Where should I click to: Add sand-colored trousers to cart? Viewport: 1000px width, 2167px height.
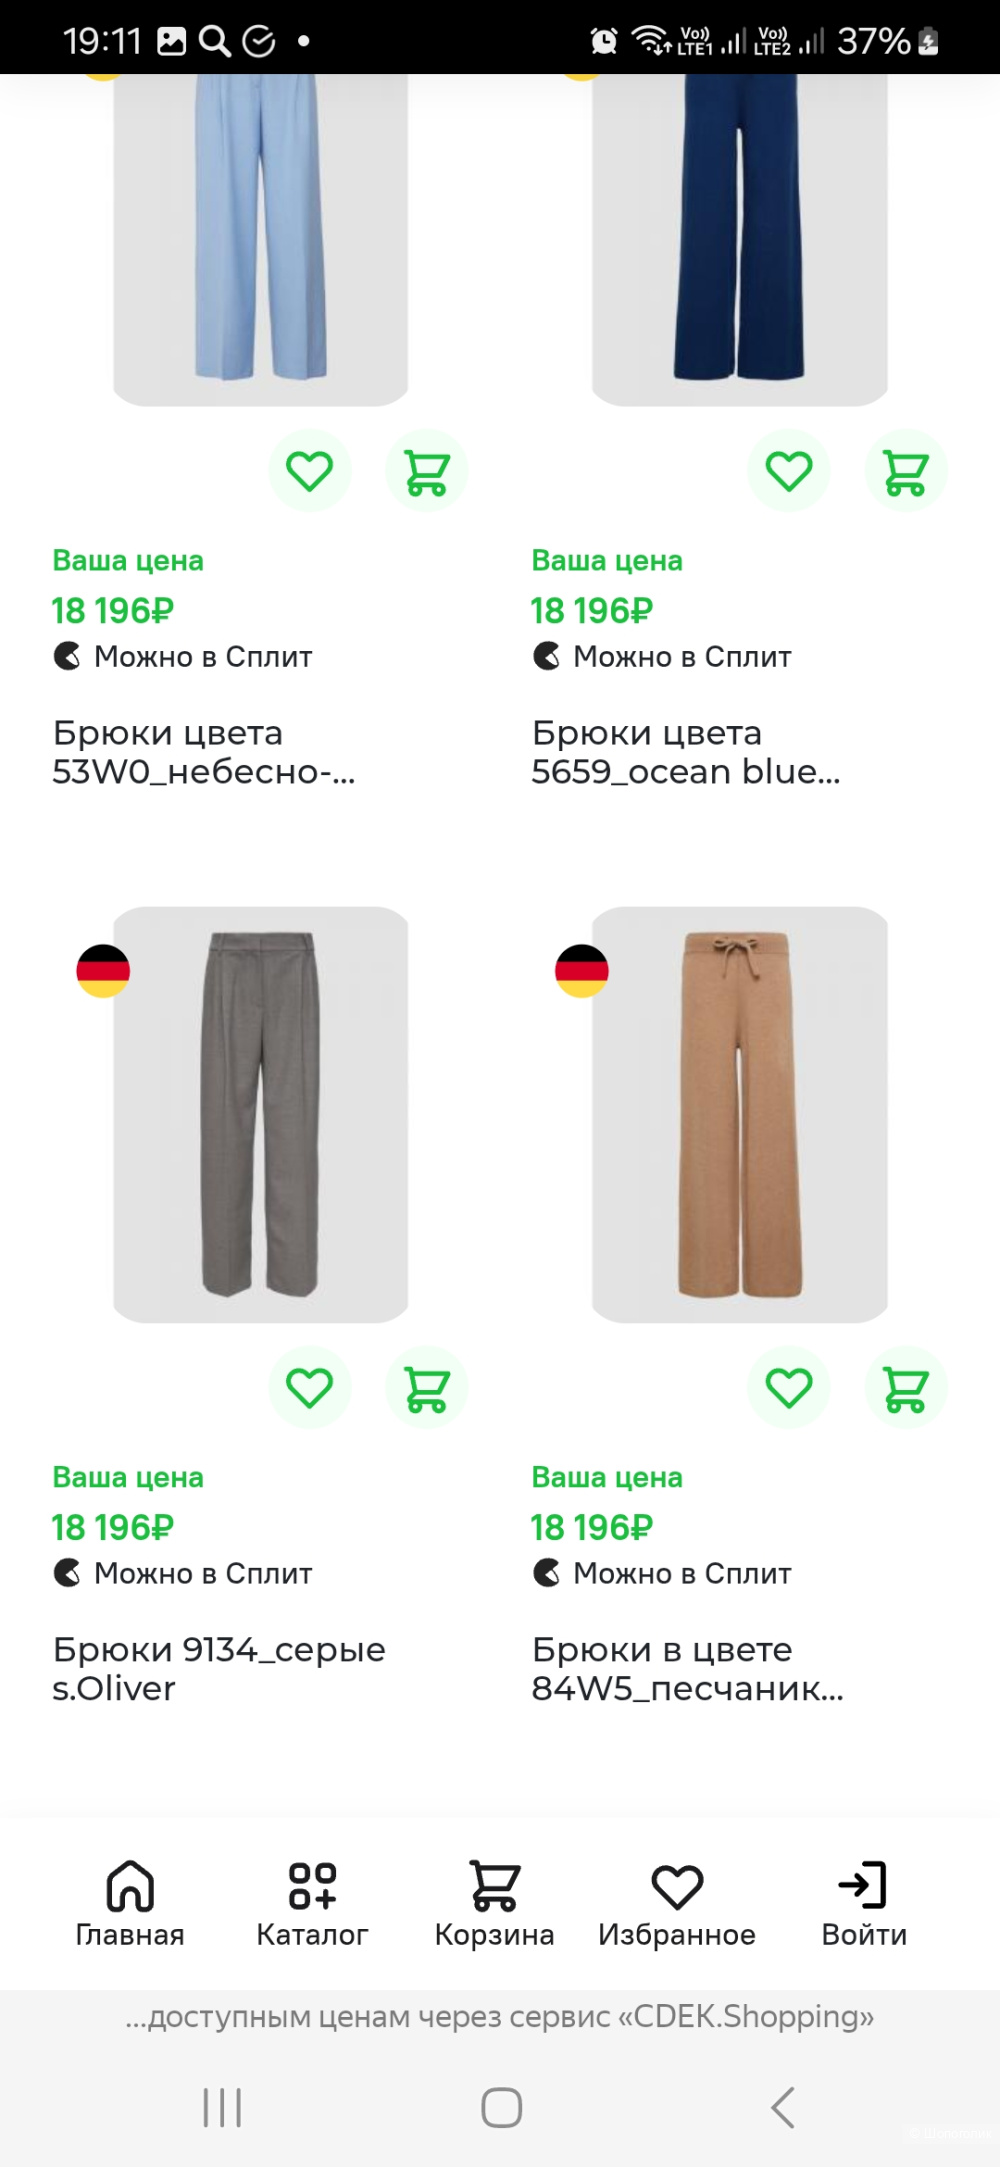tap(905, 1388)
